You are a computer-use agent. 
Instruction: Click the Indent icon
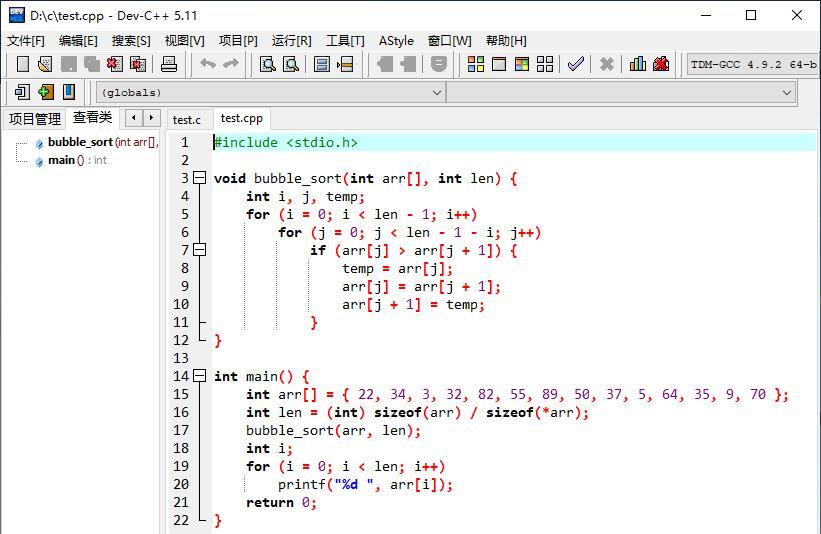[x=385, y=64]
